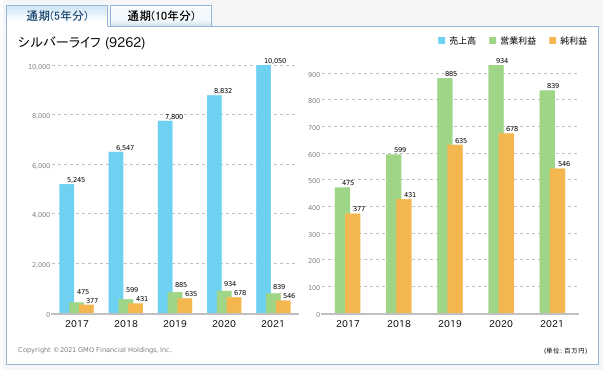Click the 2017 sales bar labeled 5,245
Image resolution: width=603 pixels, height=370 pixels.
67,249
